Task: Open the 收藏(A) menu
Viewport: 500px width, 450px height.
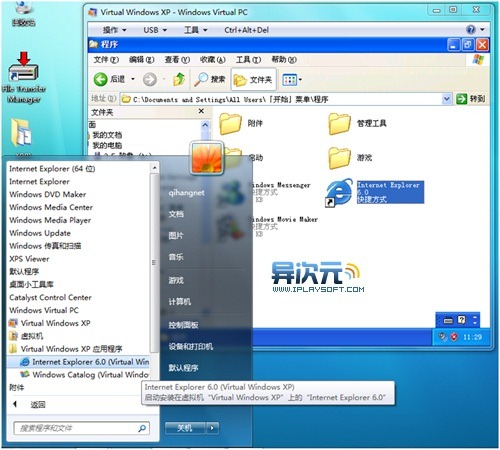Action: pyautogui.click(x=212, y=60)
